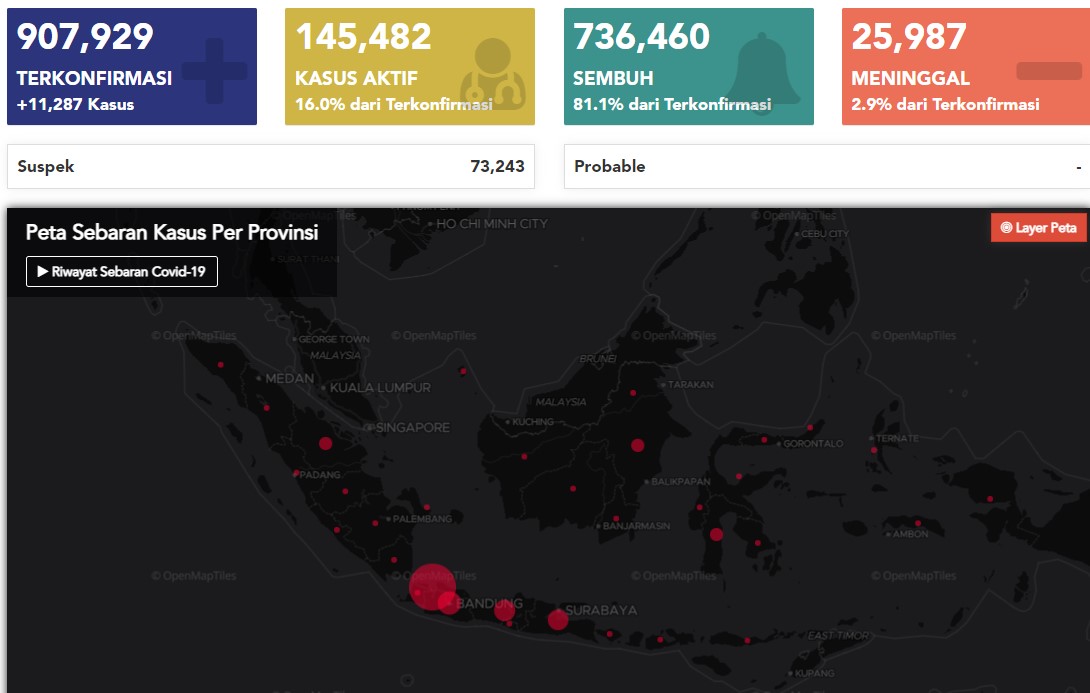The width and height of the screenshot is (1090, 693).
Task: Click the +11,287 Kasus daily increase text
Action: click(x=75, y=104)
